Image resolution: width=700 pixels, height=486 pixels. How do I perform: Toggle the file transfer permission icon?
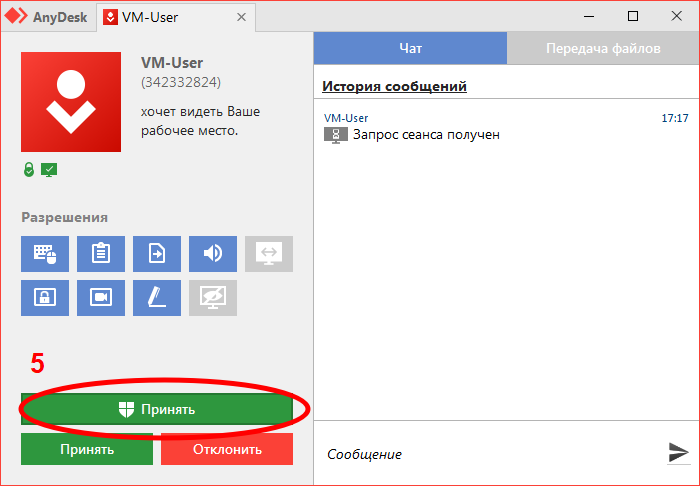point(157,254)
